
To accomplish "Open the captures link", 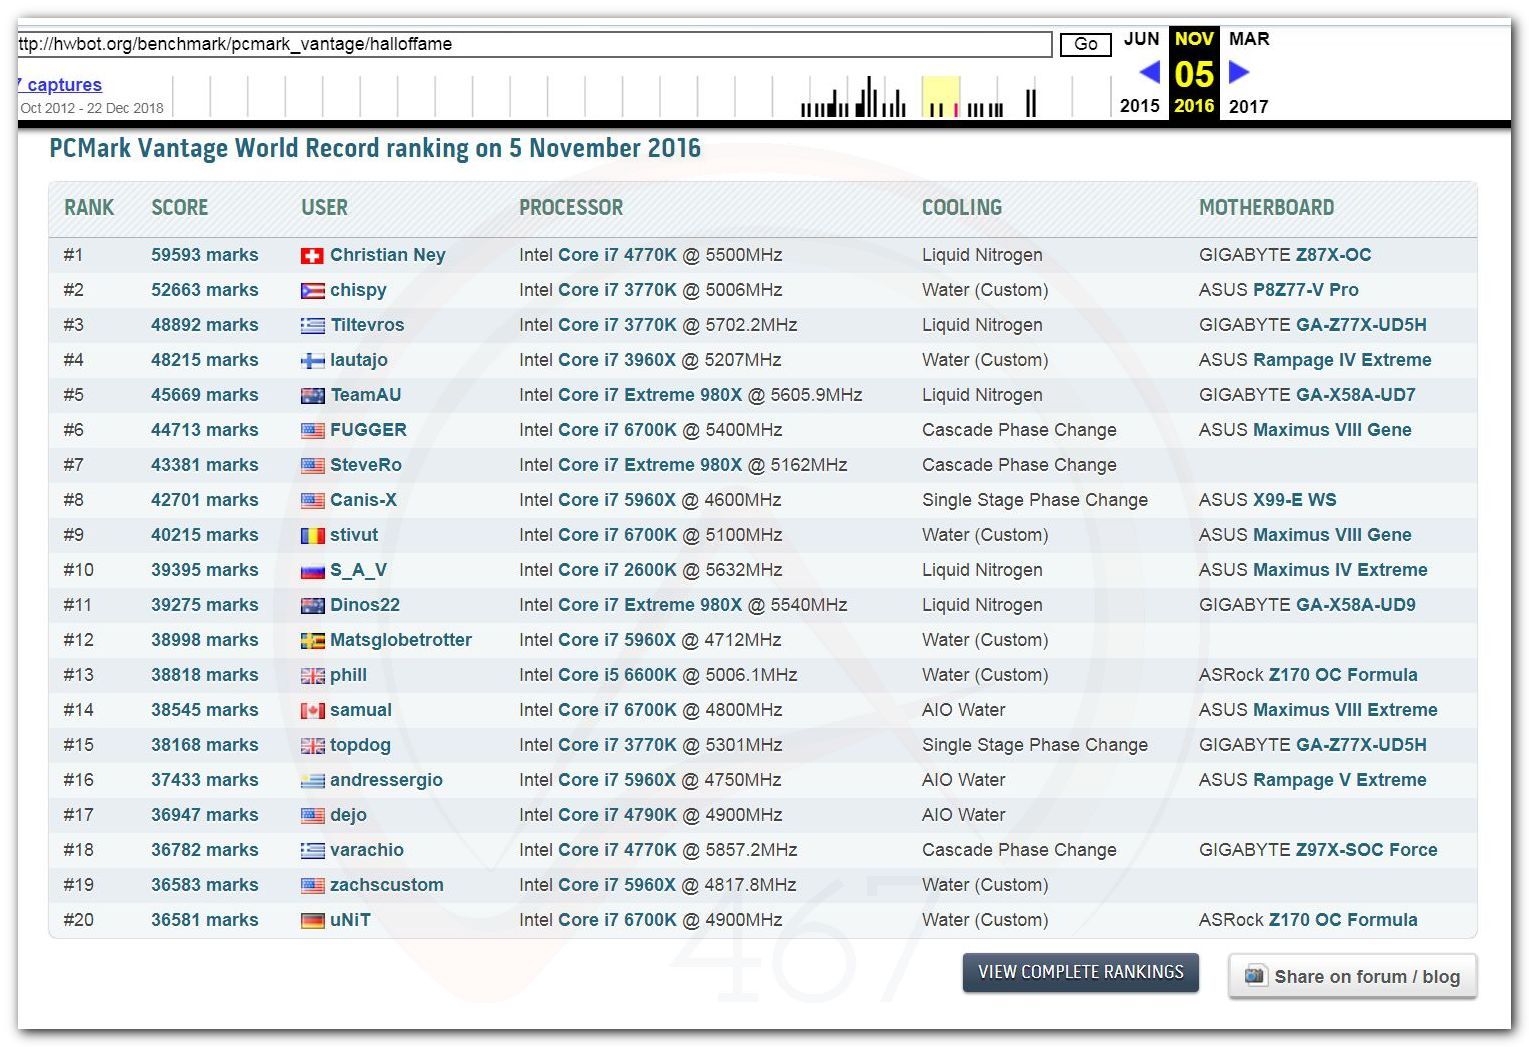I will coord(62,85).
